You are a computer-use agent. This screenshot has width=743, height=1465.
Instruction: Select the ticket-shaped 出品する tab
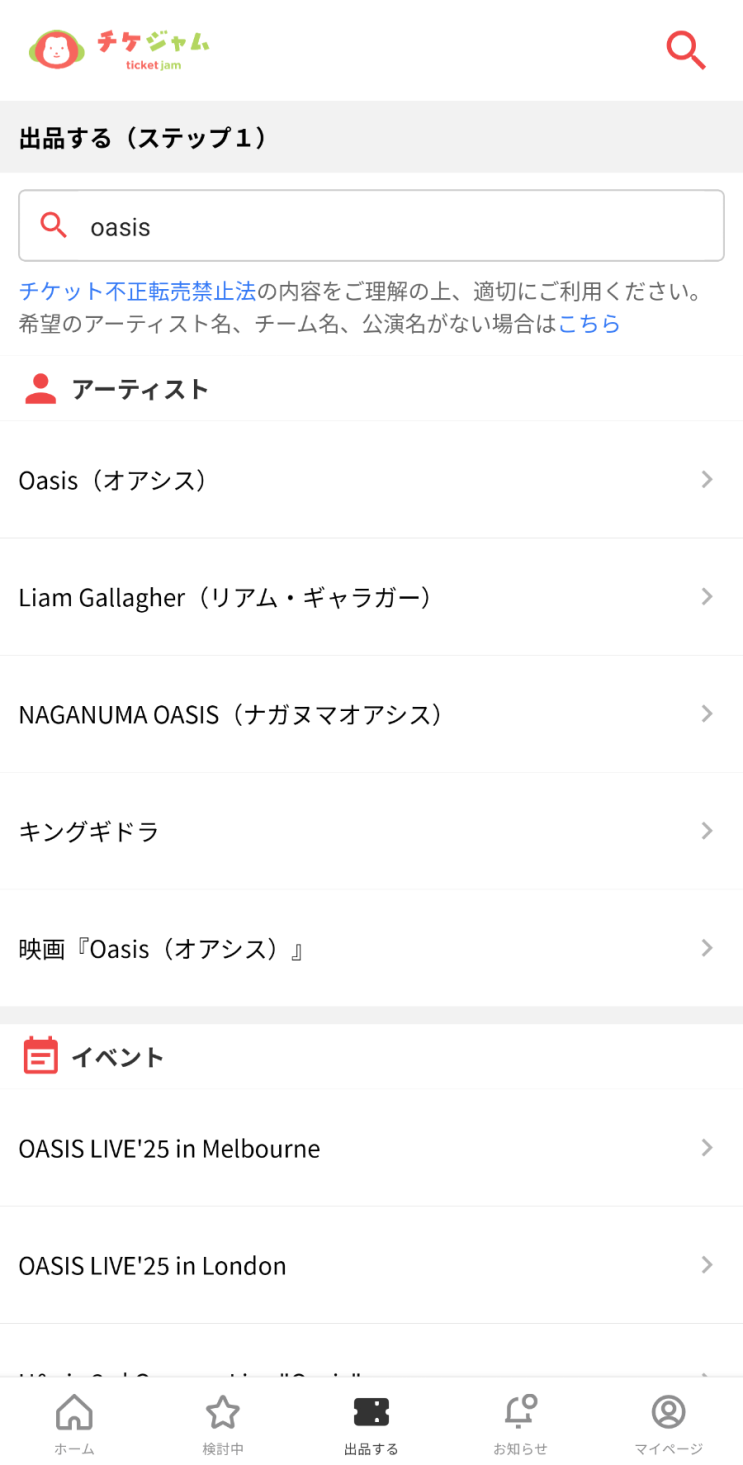pyautogui.click(x=371, y=1424)
